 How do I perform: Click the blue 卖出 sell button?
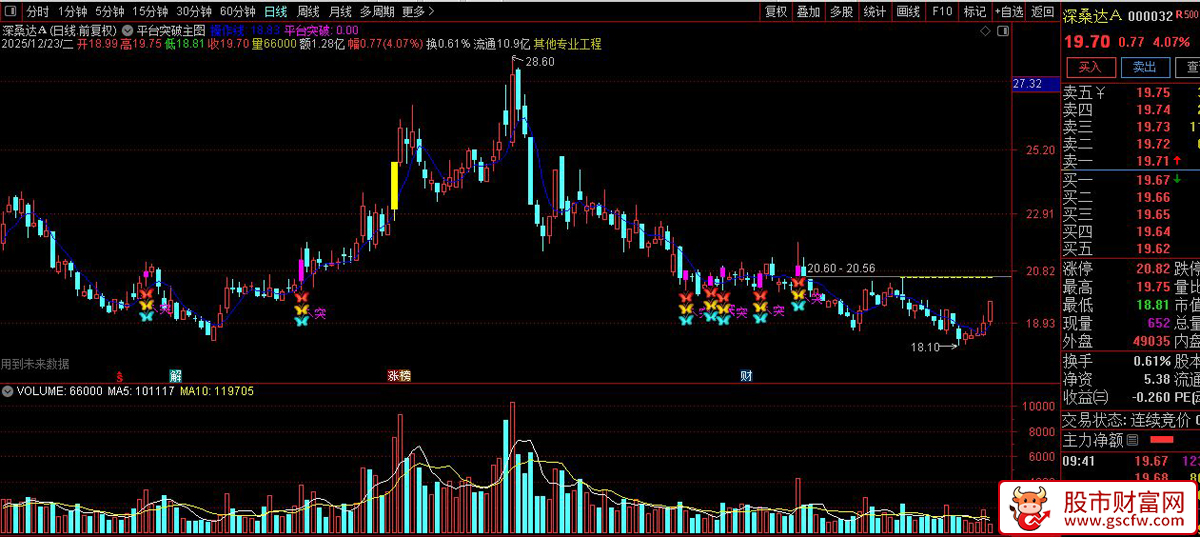pos(1145,68)
